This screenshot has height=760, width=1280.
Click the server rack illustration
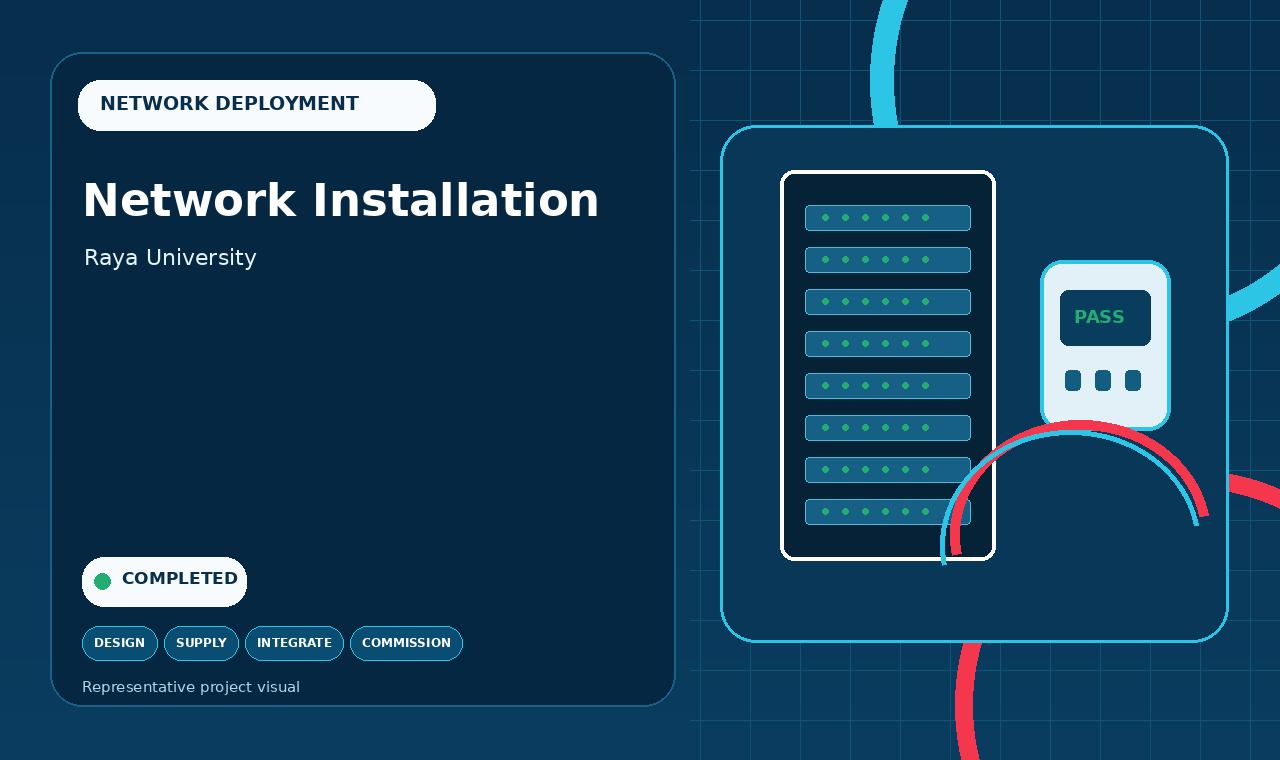888,365
